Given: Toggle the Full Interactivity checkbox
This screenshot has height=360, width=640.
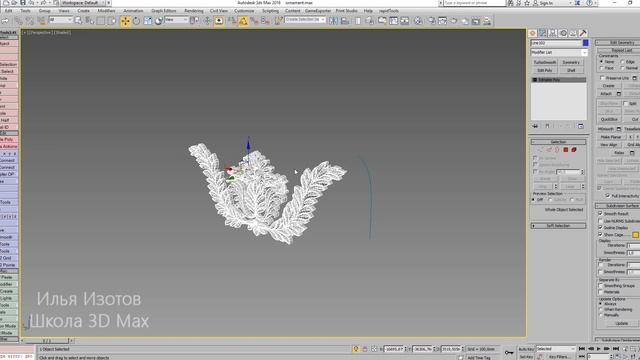Looking at the screenshot, I should [x=608, y=196].
